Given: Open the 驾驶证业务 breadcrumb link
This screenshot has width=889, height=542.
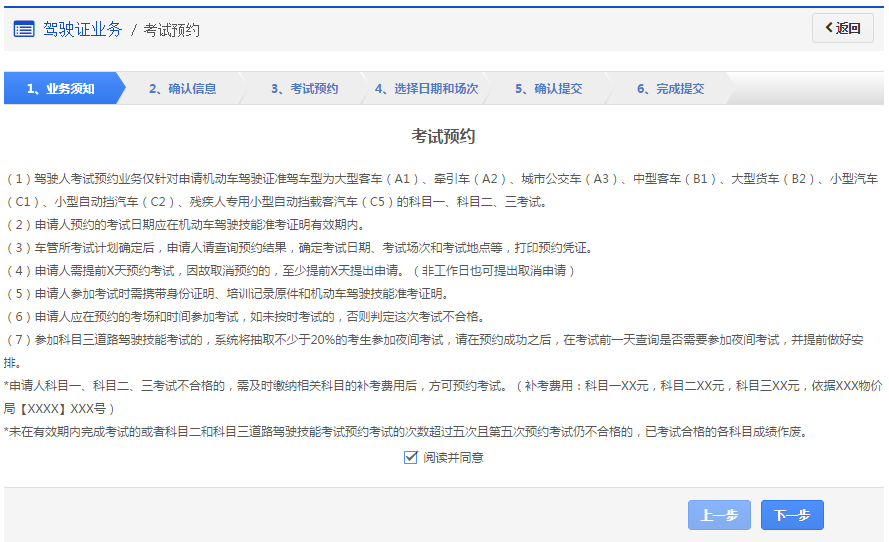Looking at the screenshot, I should point(82,29).
